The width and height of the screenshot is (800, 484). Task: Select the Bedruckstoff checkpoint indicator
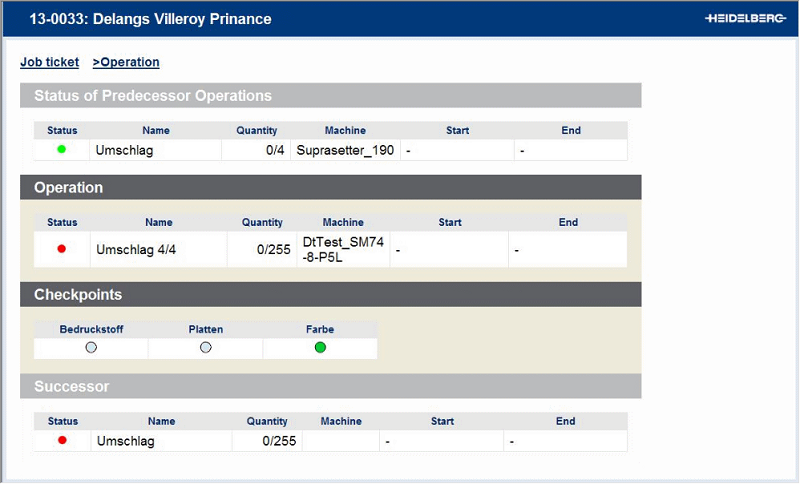91,347
